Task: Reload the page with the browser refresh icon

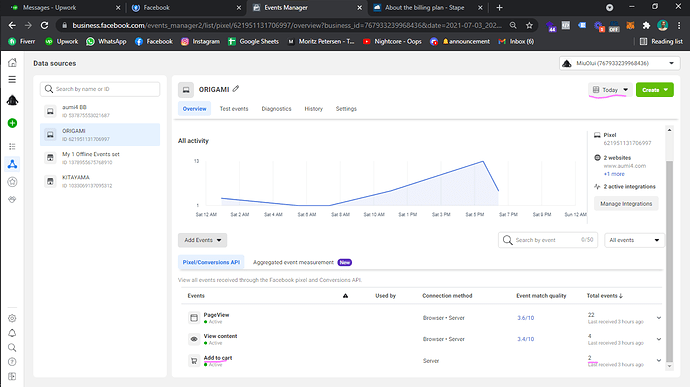Action: click(44, 26)
